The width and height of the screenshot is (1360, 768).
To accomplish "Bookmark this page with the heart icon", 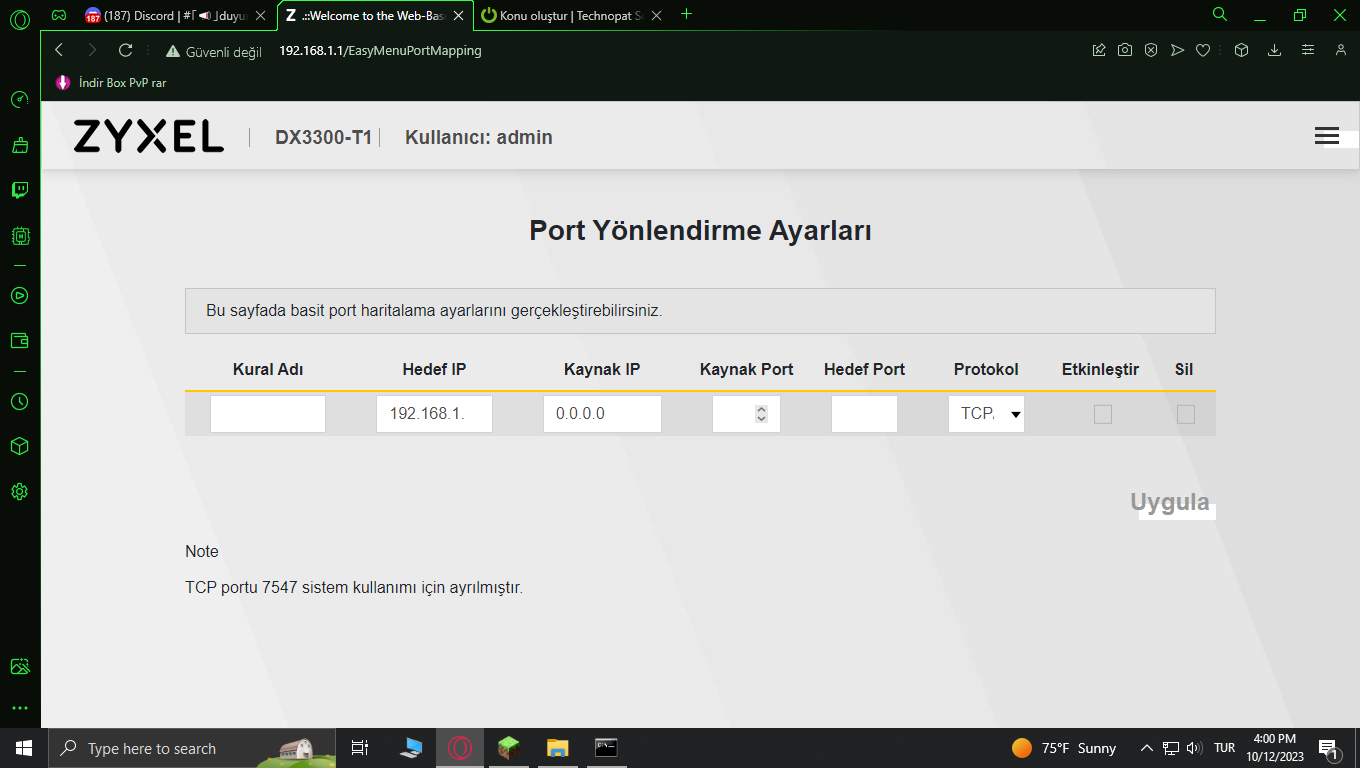I will tap(1203, 50).
